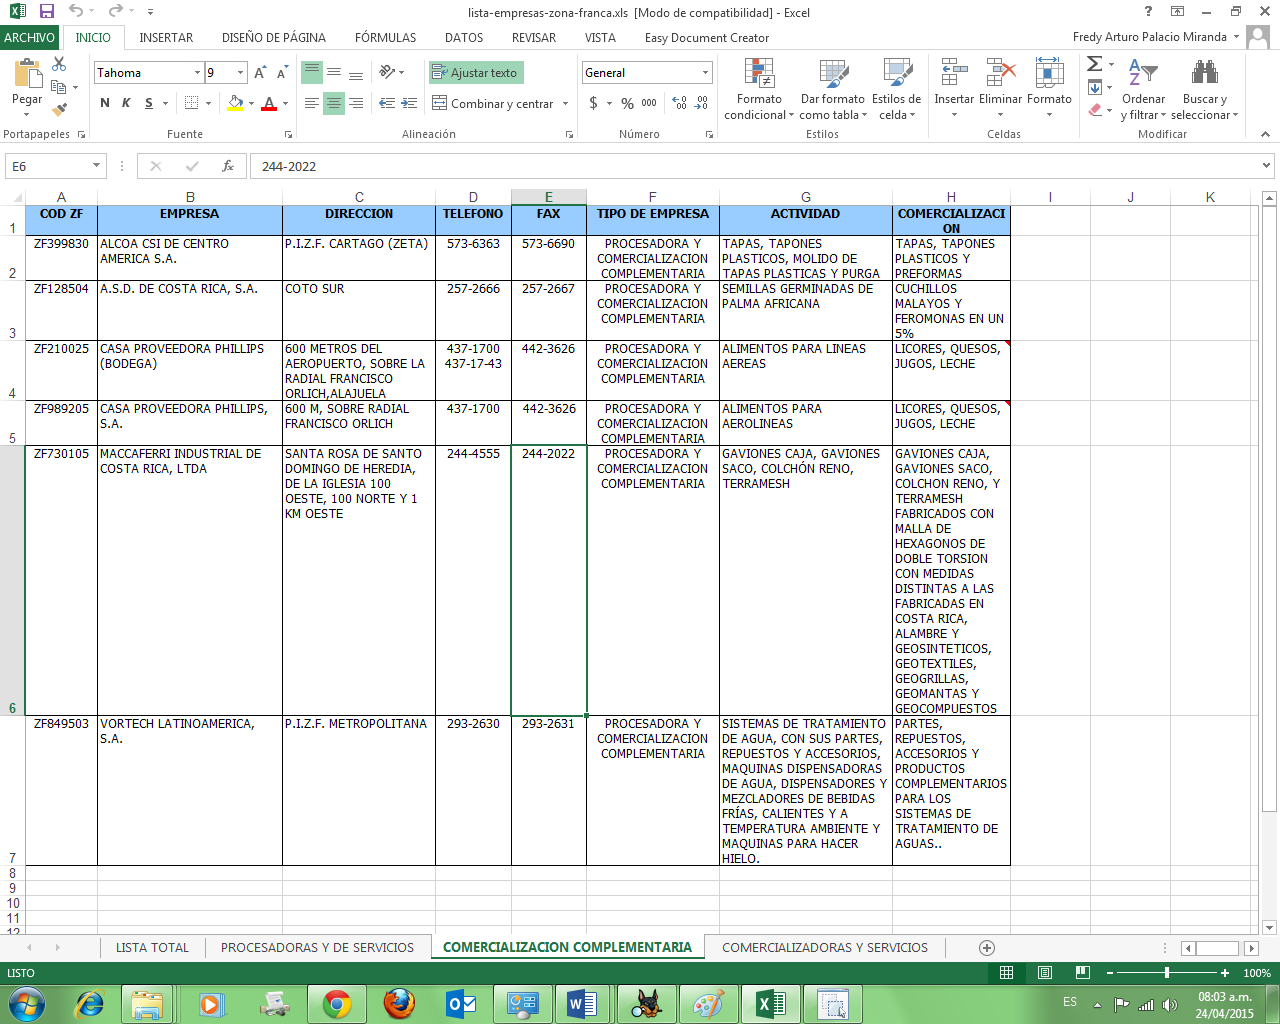Open the LISTA TOTAL sheet tab

pyautogui.click(x=152, y=947)
